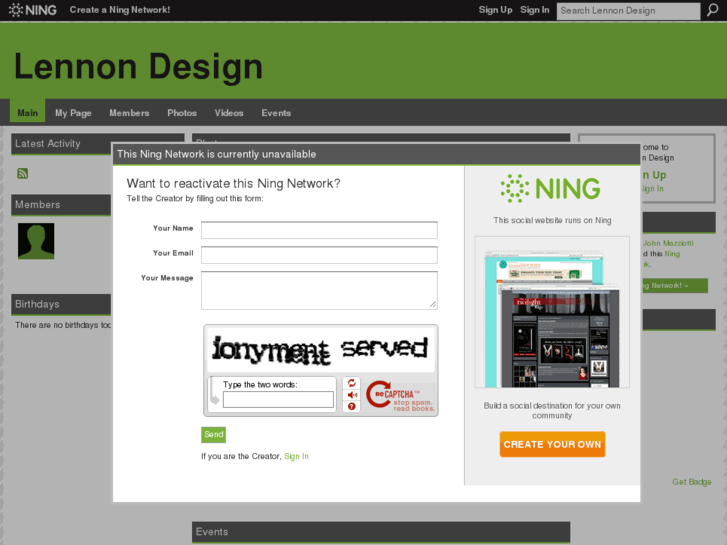Click the captcha two words input

[278, 399]
